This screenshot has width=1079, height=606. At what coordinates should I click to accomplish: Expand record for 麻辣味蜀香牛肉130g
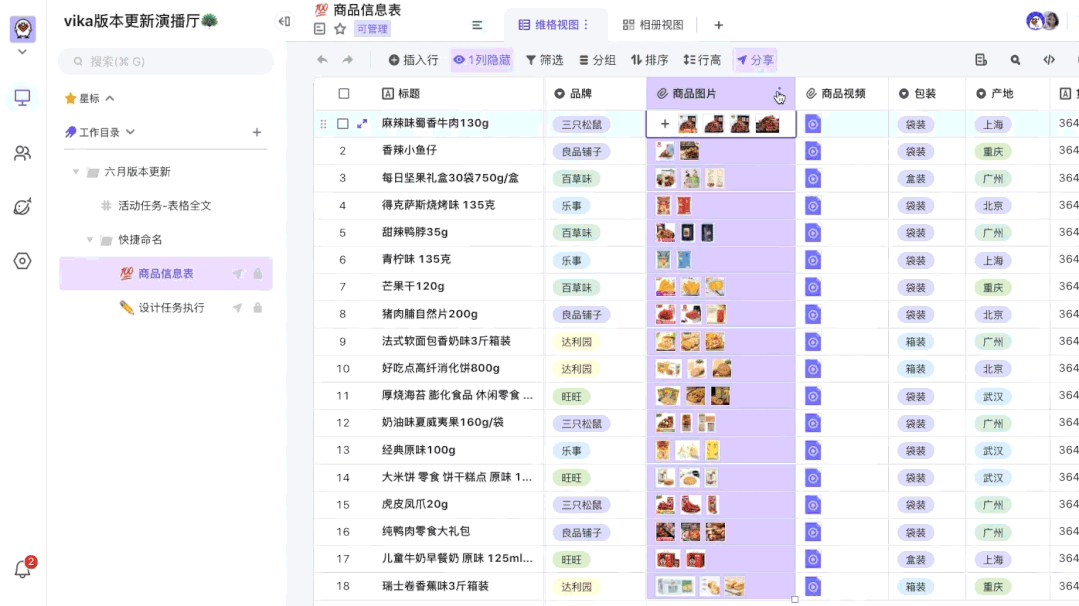click(x=362, y=124)
